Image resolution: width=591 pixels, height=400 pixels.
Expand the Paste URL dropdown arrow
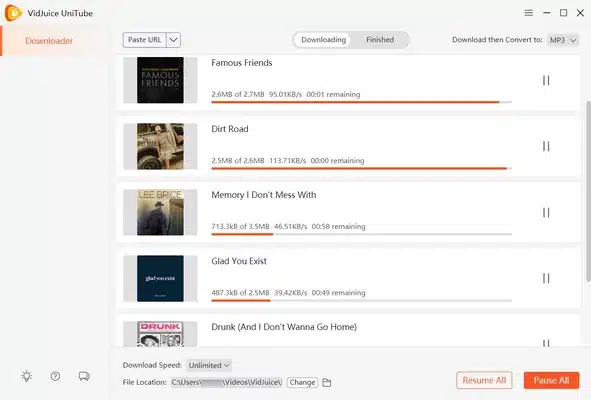tap(173, 40)
